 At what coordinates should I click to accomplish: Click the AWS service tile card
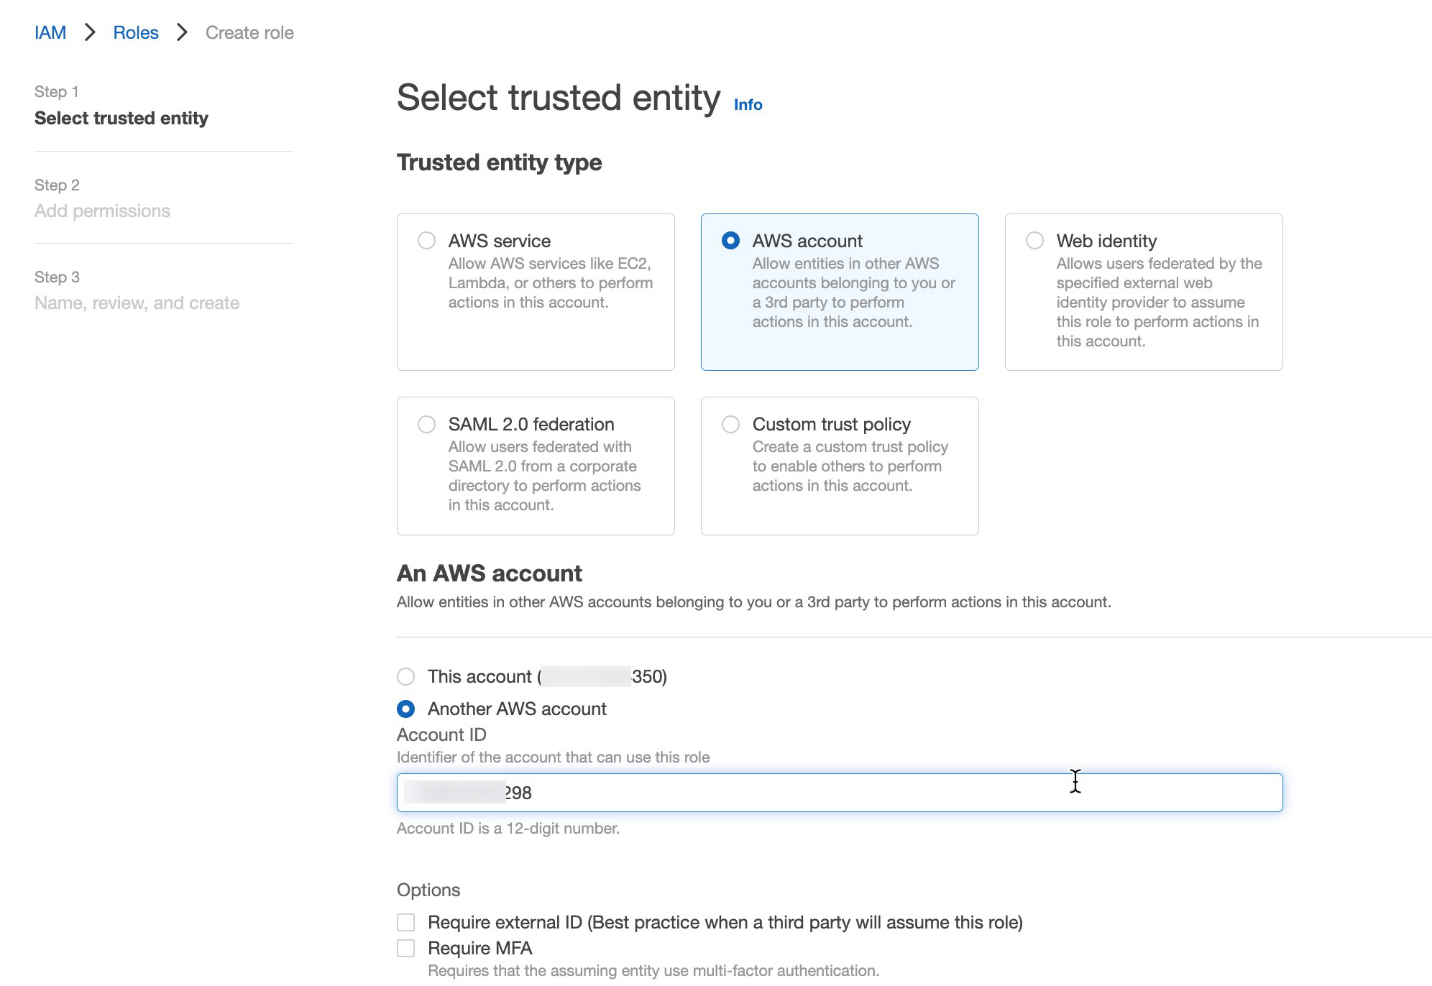(535, 291)
